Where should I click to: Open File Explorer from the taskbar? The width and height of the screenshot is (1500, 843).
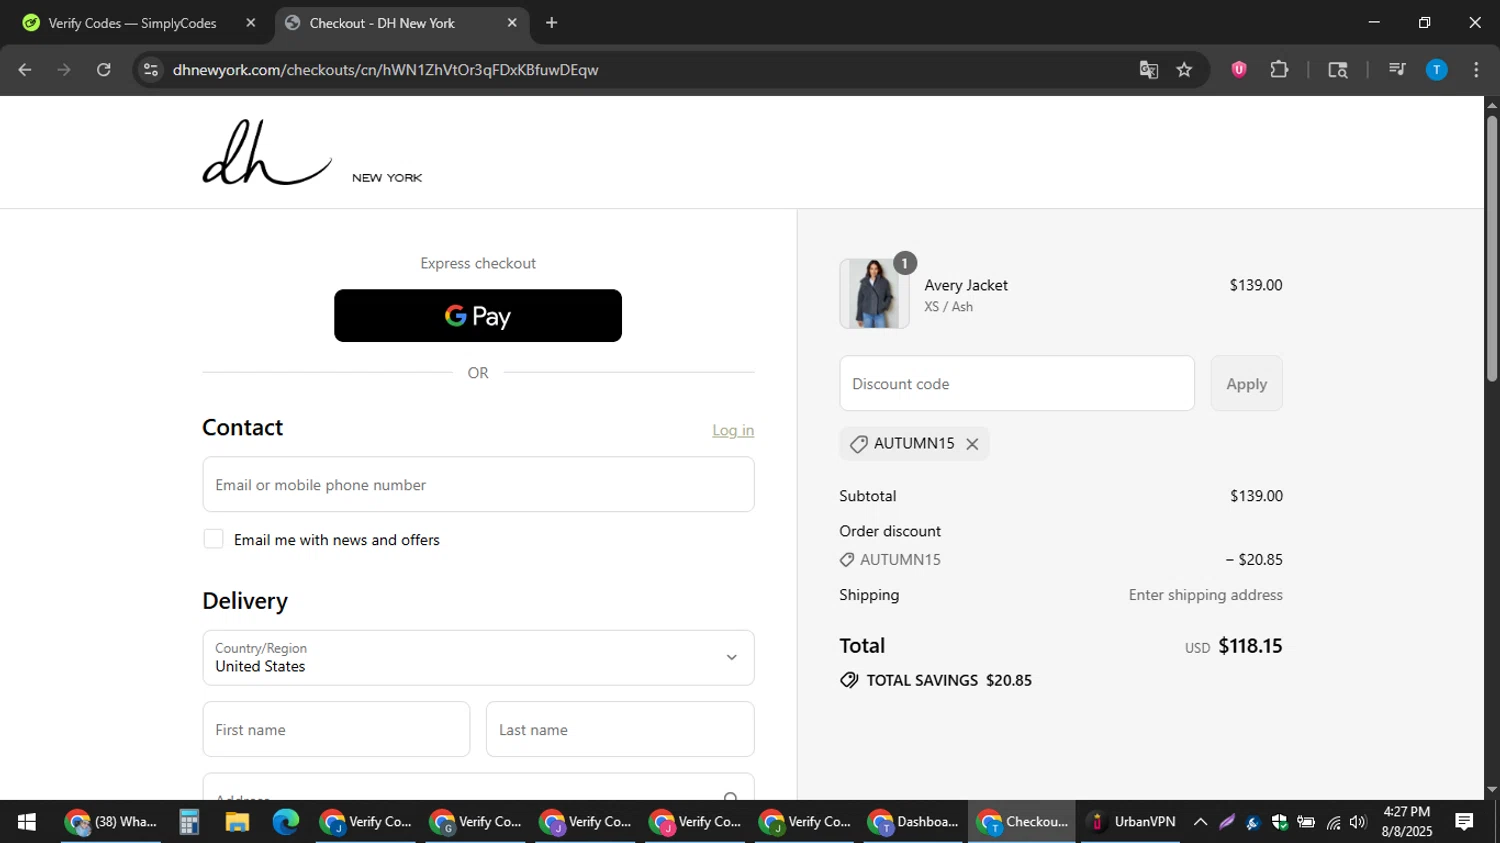point(237,822)
